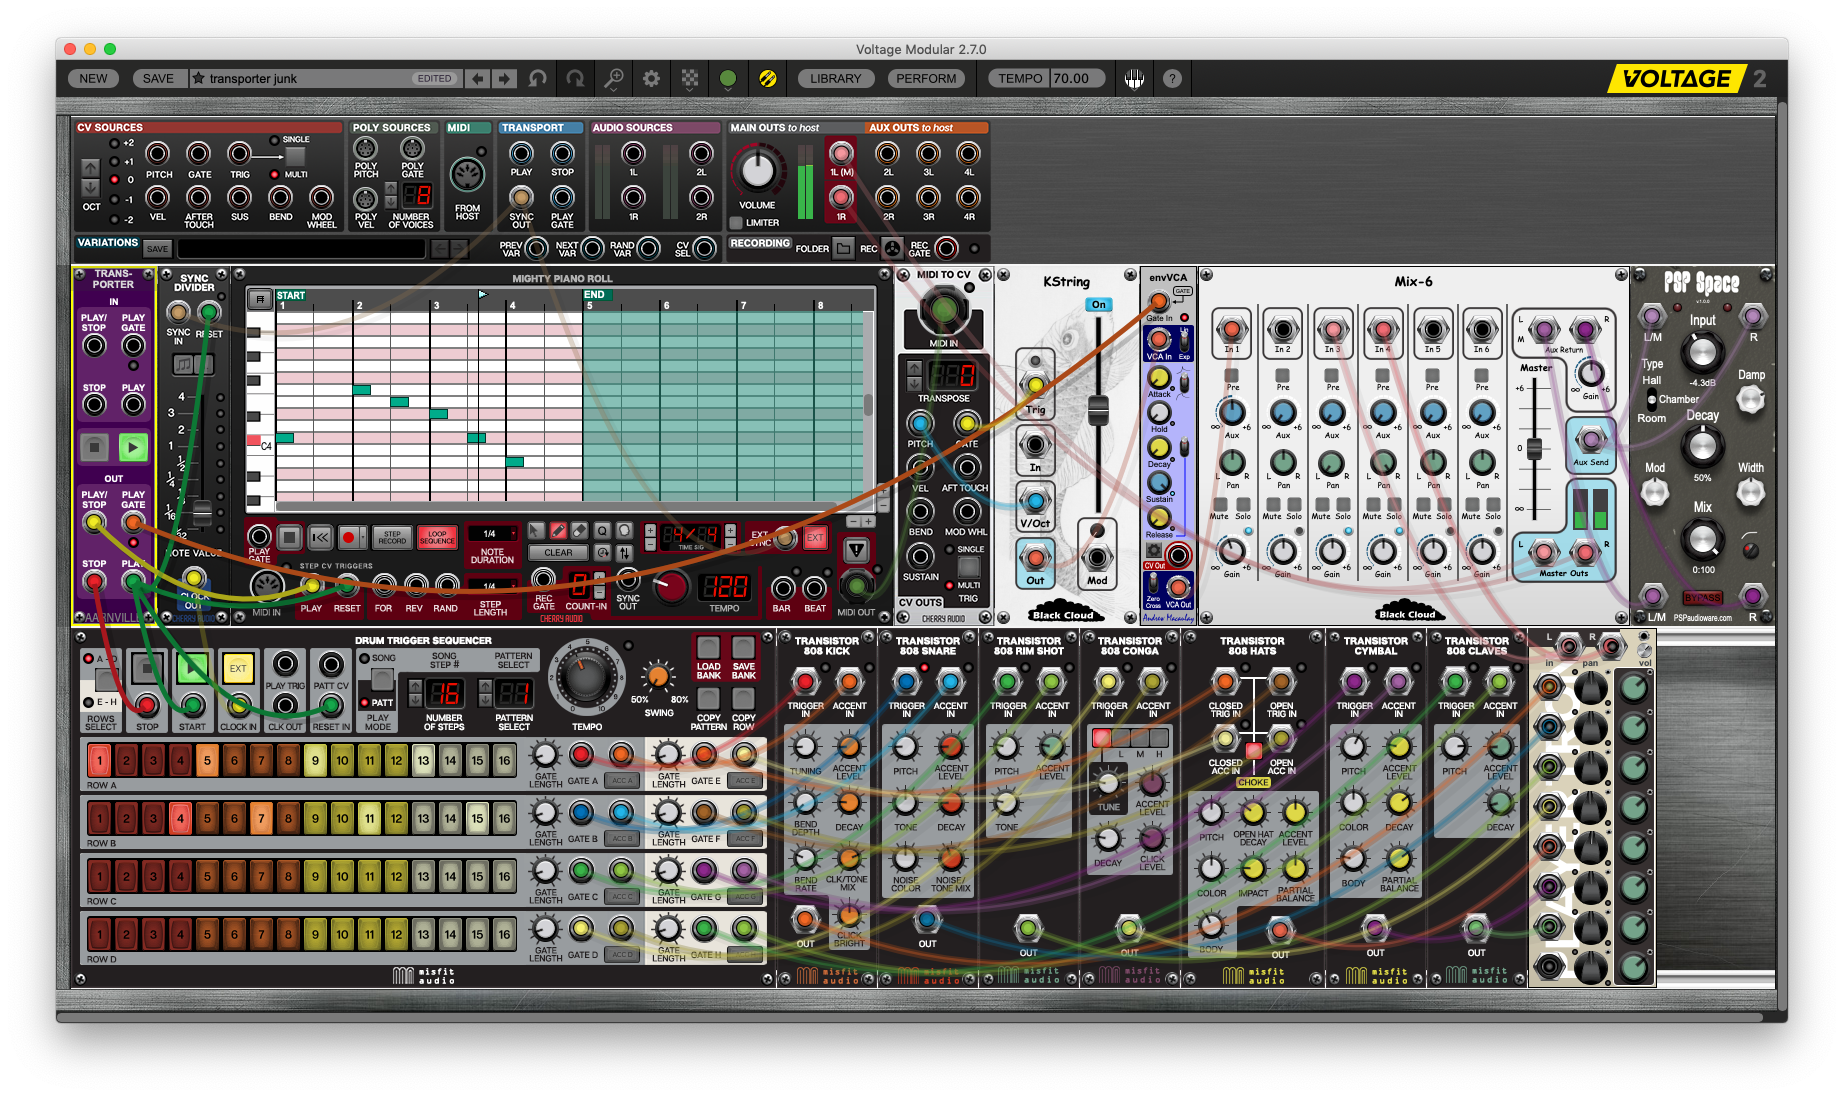This screenshot has height=1097, width=1844.
Task: Click the yellow striped toolbar icon
Action: [x=768, y=78]
